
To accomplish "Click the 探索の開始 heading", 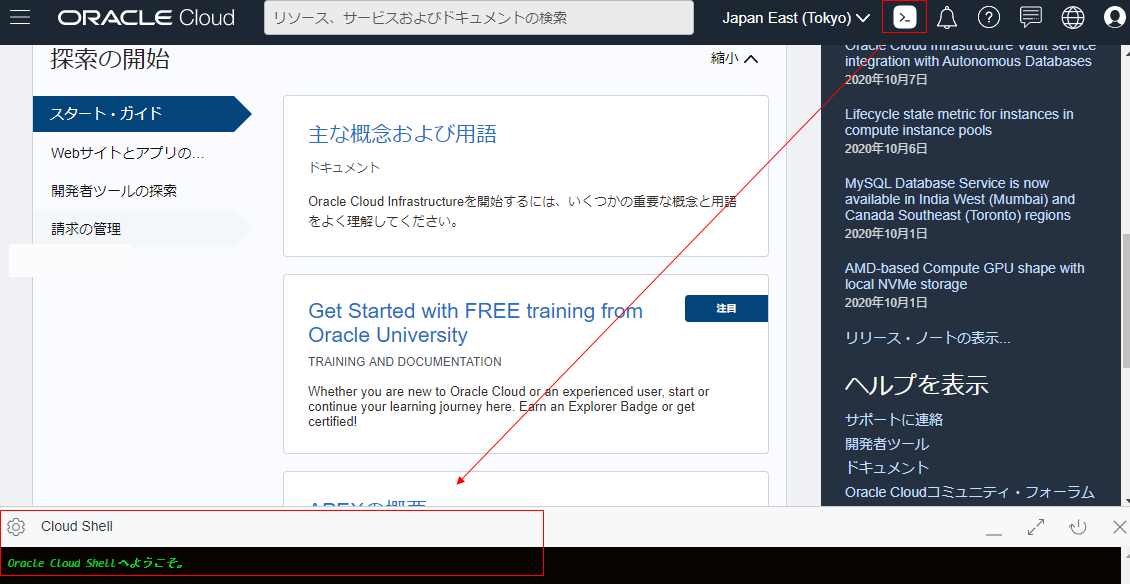I will click(110, 59).
